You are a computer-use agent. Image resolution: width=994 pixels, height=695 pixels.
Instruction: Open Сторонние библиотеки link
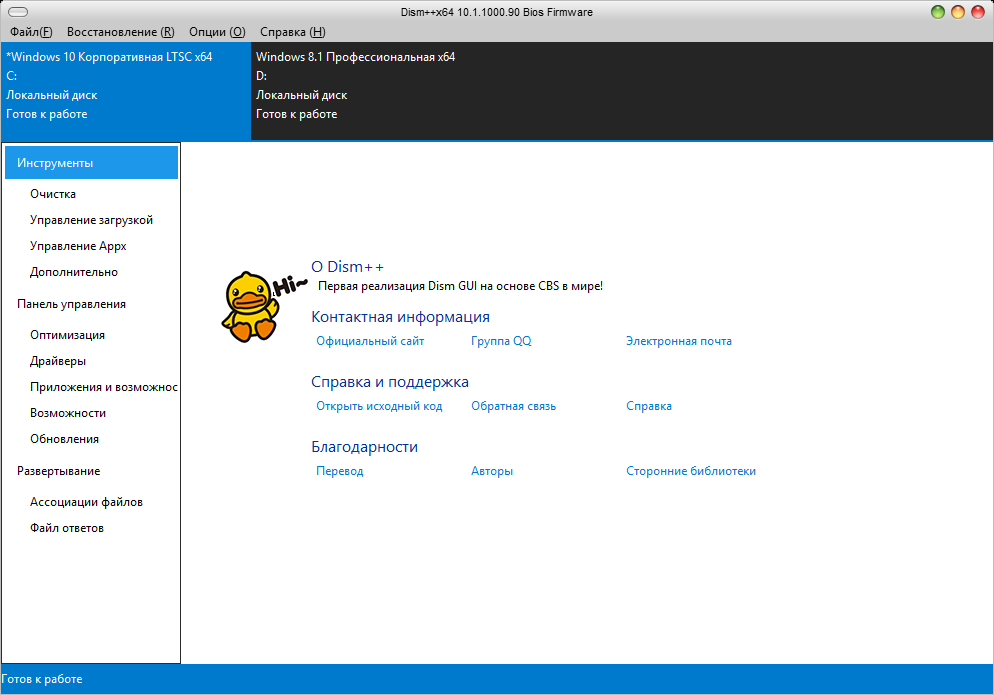[x=690, y=471]
